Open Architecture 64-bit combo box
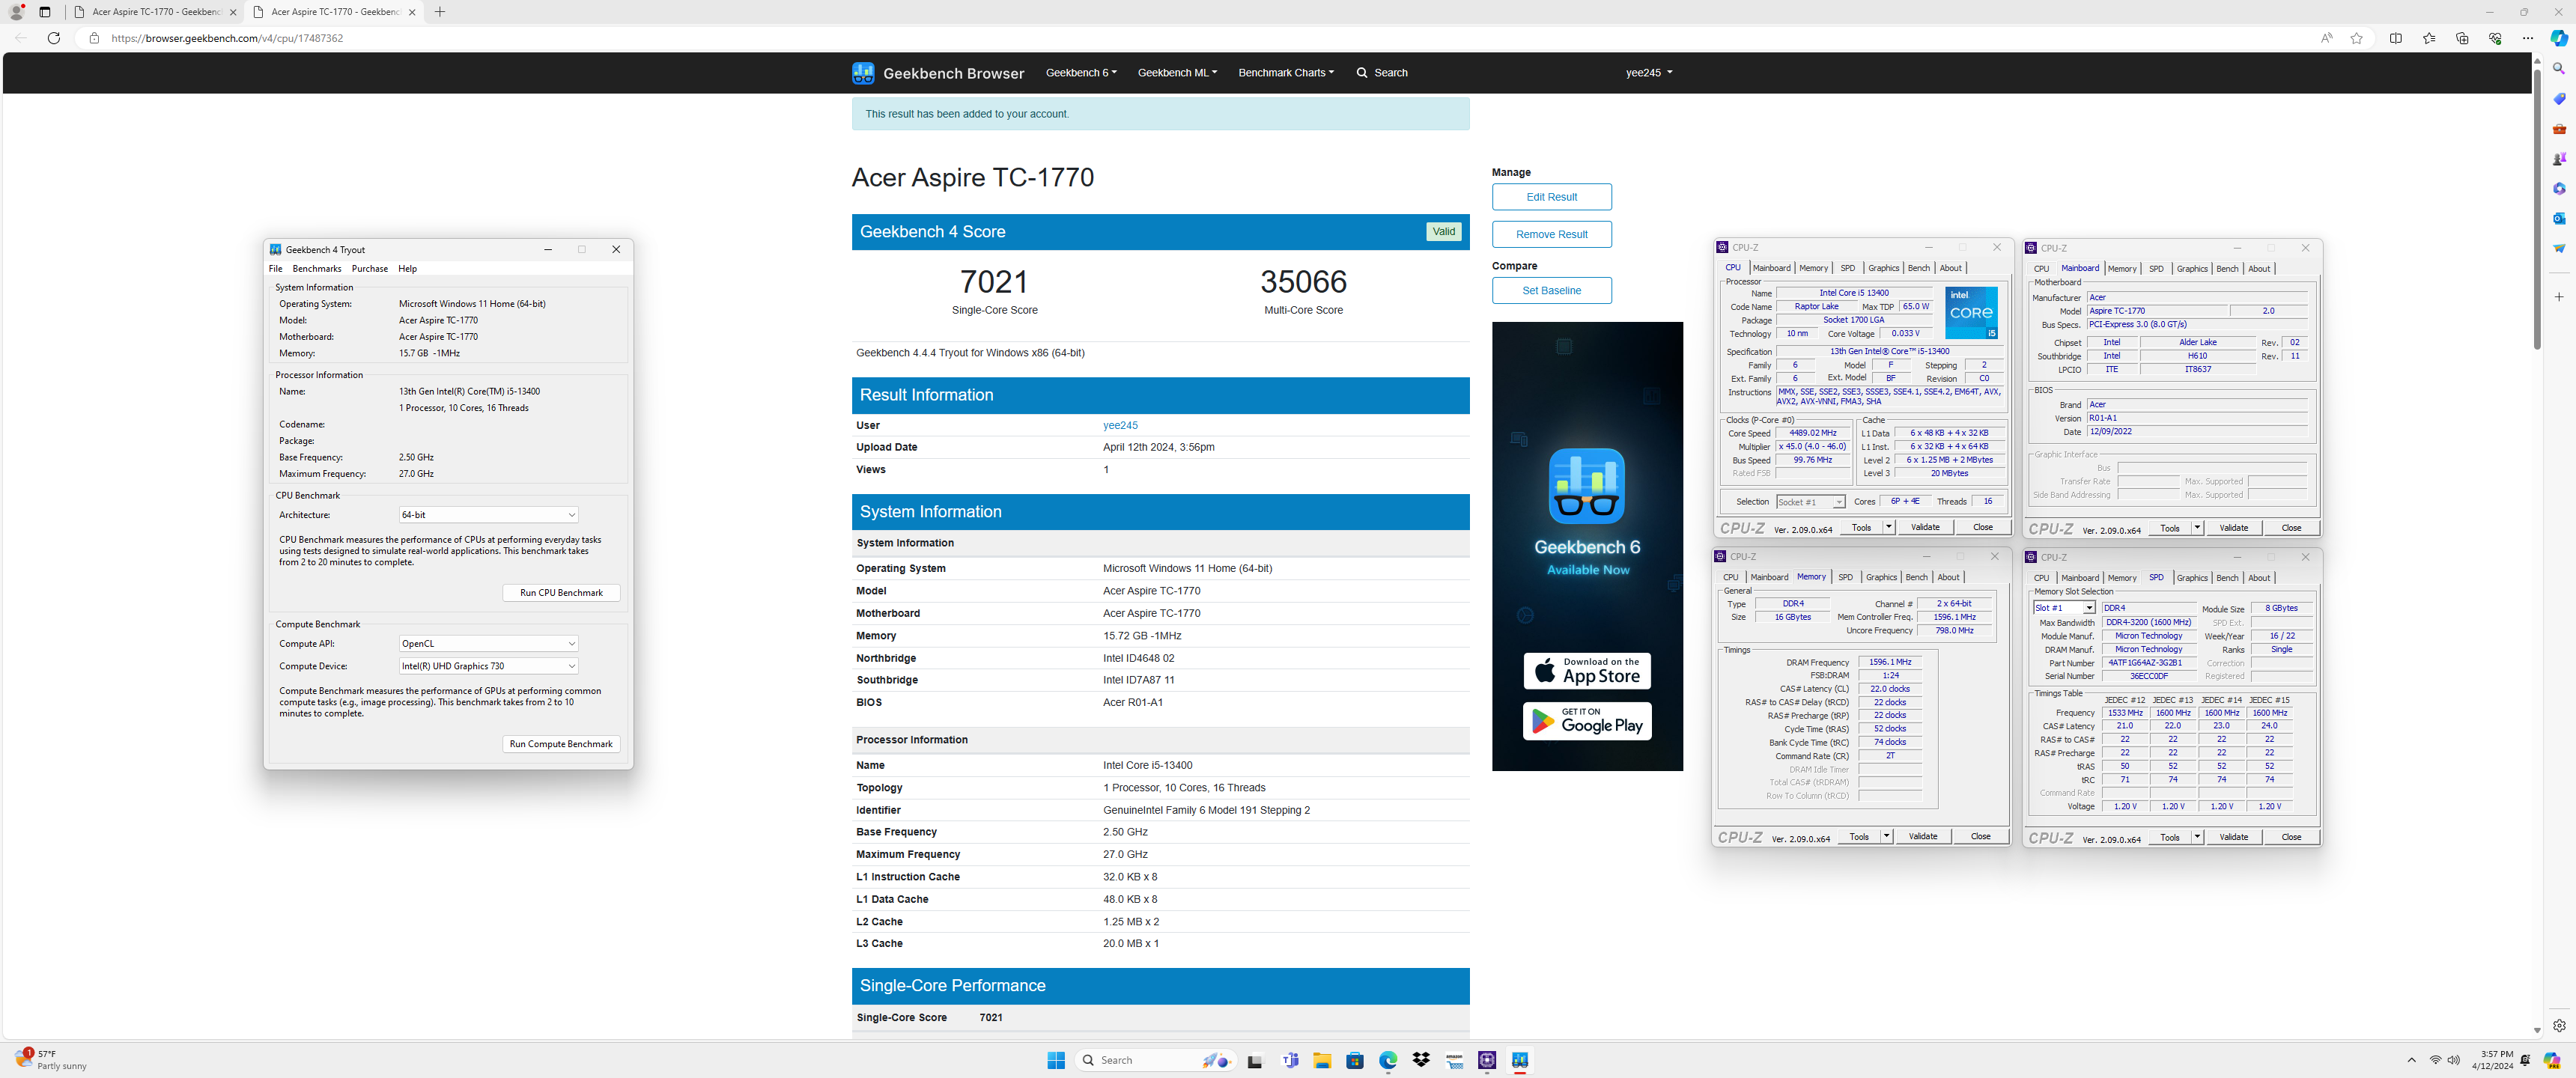Image resolution: width=2576 pixels, height=1078 pixels. [x=488, y=515]
